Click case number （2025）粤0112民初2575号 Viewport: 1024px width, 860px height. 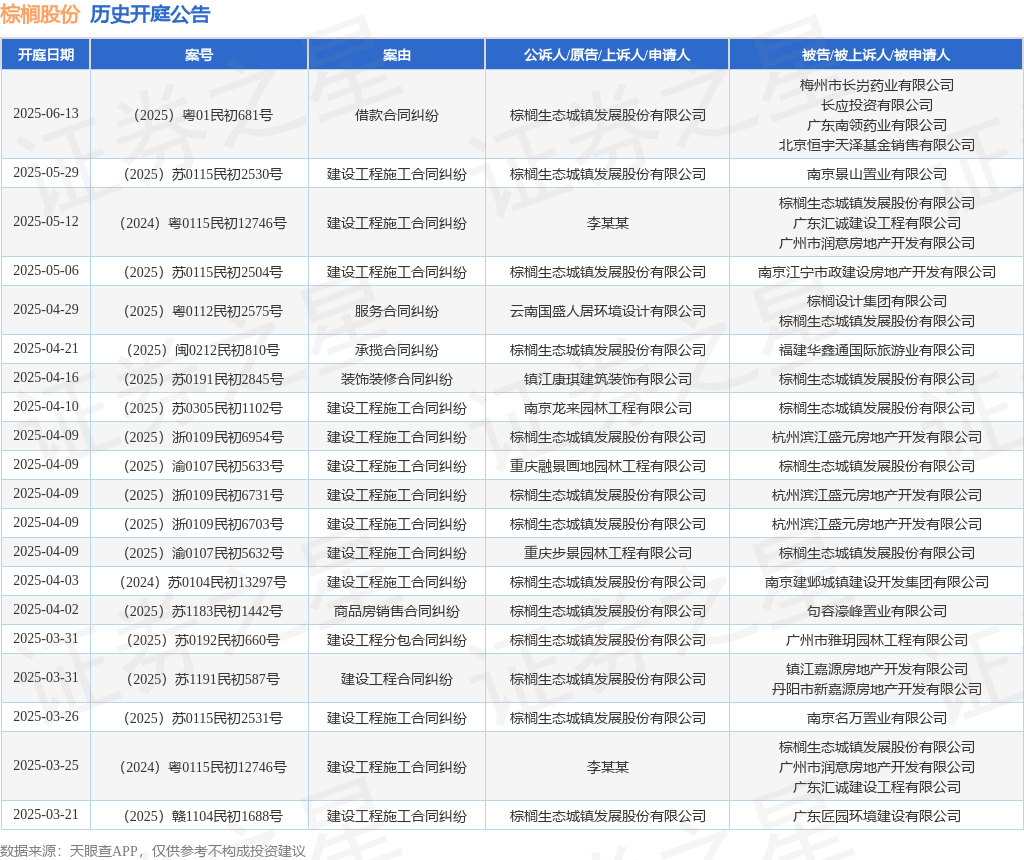point(199,311)
